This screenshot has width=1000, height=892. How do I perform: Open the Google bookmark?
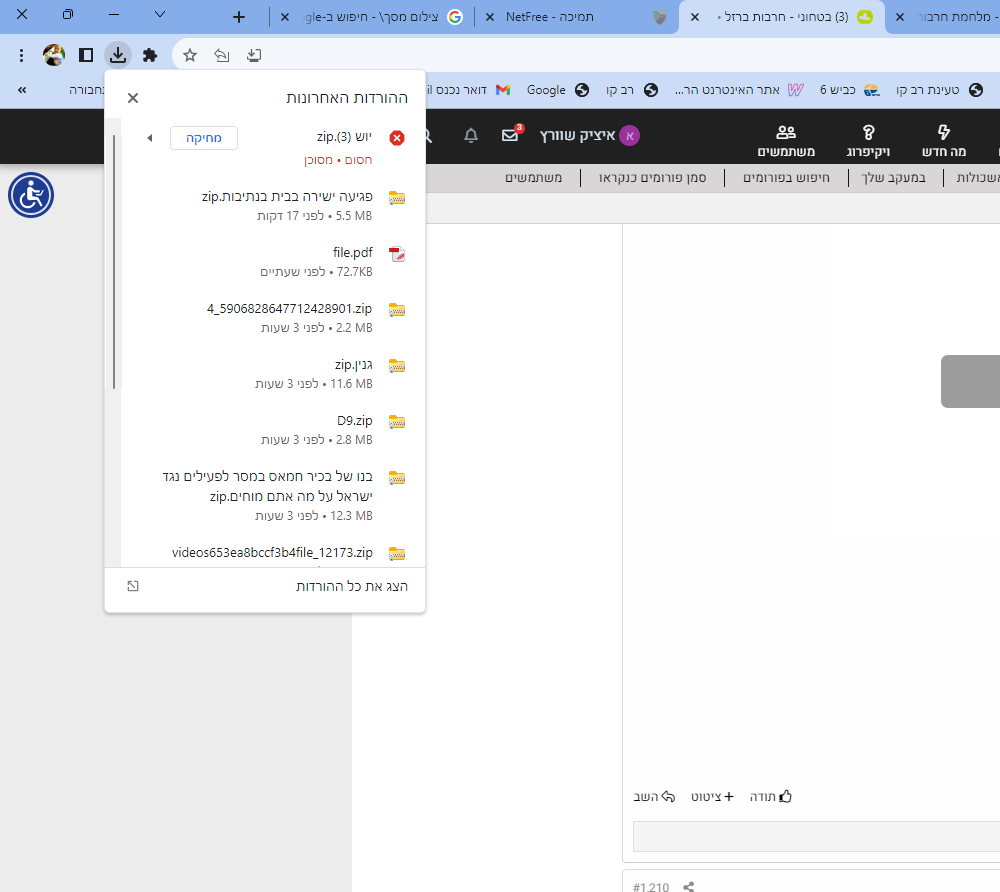click(x=557, y=90)
